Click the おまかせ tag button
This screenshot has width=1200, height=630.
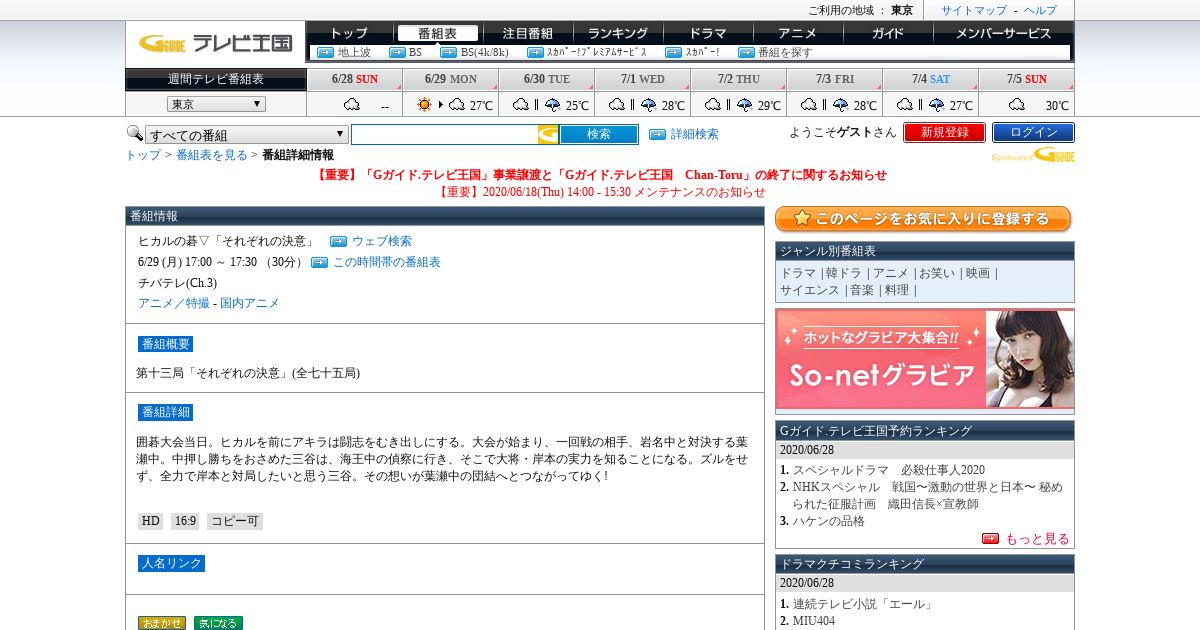click(162, 623)
